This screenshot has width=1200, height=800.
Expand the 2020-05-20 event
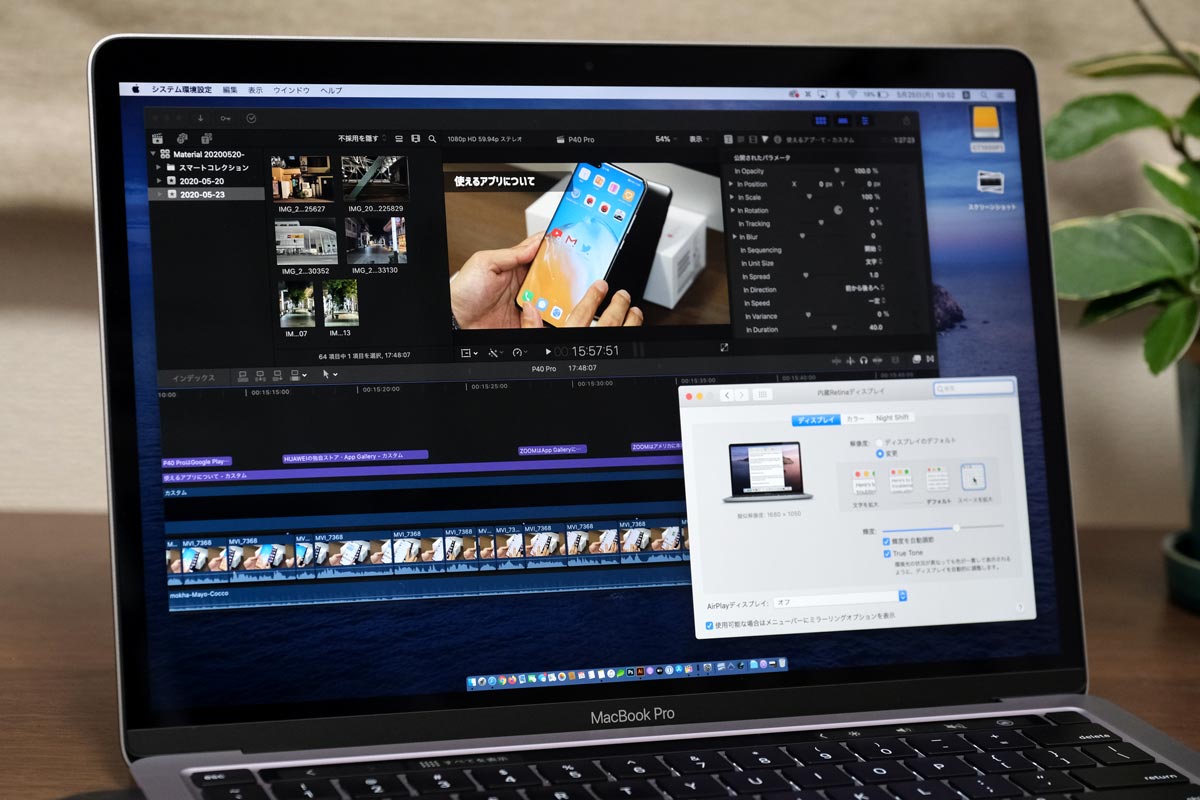[159, 181]
